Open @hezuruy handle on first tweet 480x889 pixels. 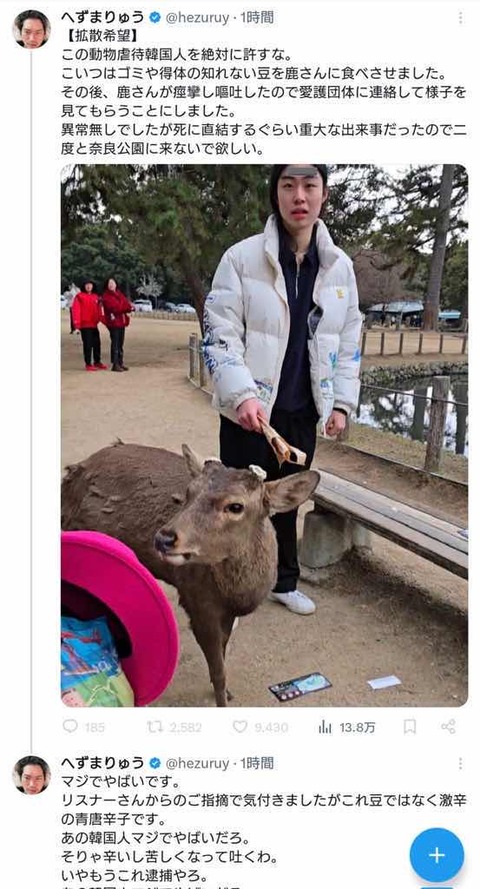pyautogui.click(x=197, y=18)
